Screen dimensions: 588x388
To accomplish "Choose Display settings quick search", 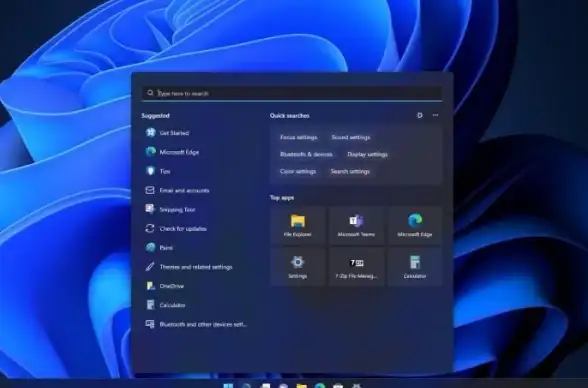I will coord(367,154).
